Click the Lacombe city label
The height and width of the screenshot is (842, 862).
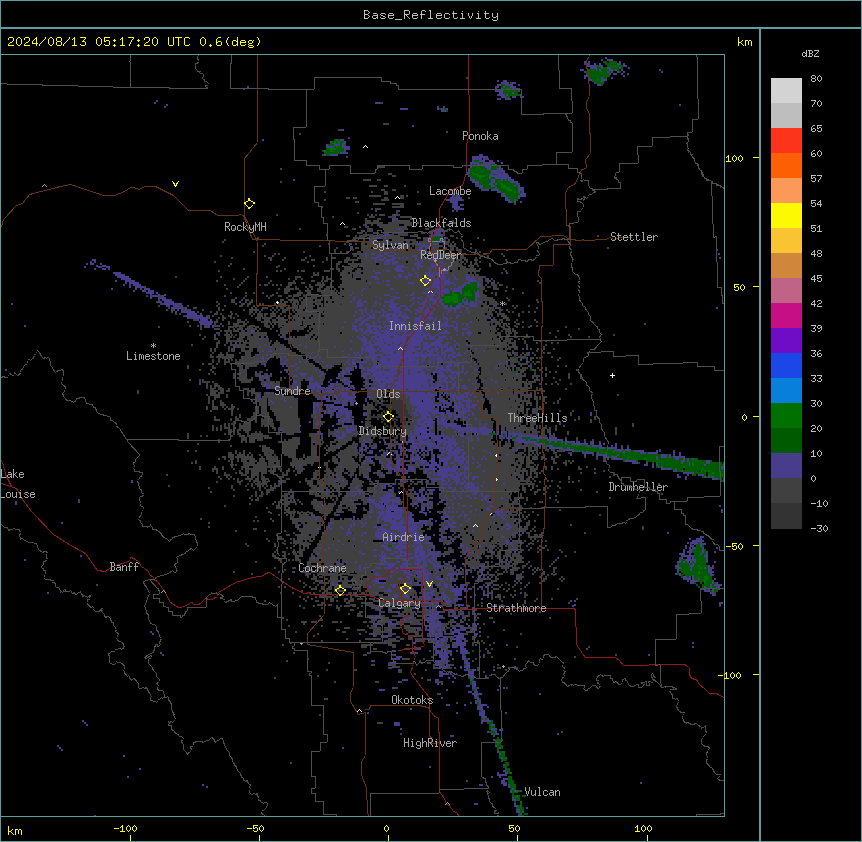(x=450, y=191)
